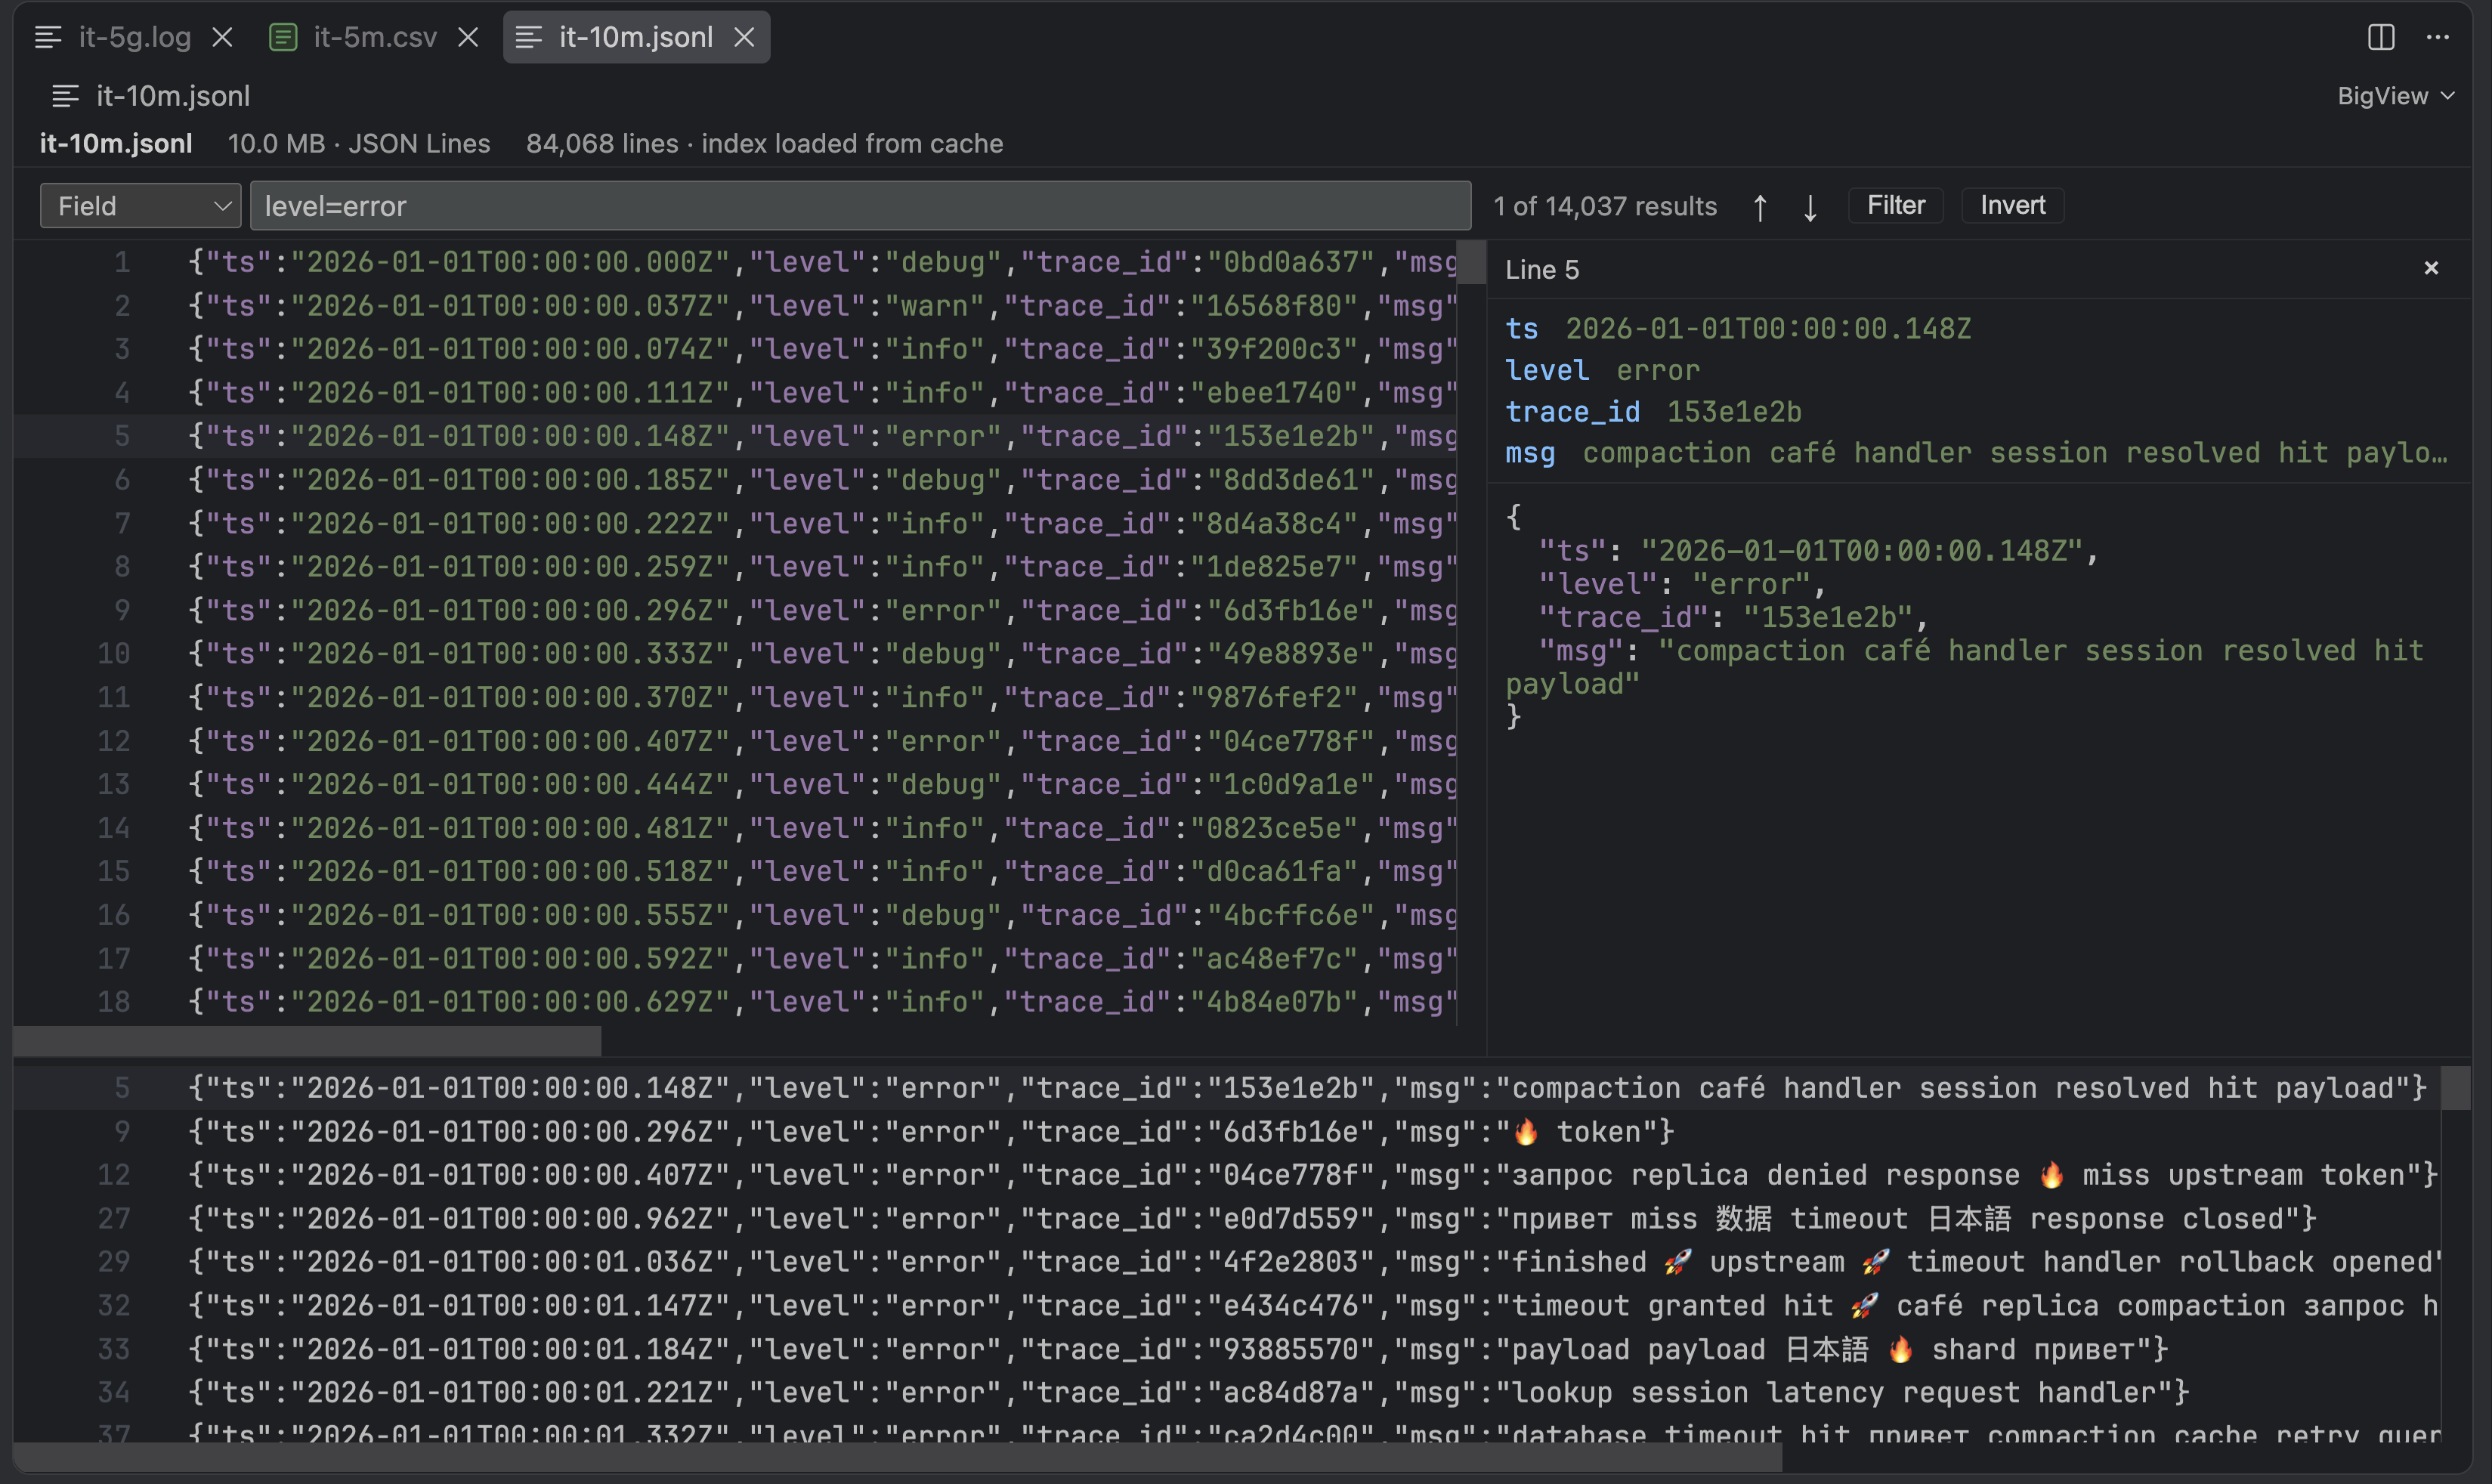This screenshot has width=2492, height=1484.
Task: Click the truncated msg field in detail panel
Action: (x=2015, y=453)
